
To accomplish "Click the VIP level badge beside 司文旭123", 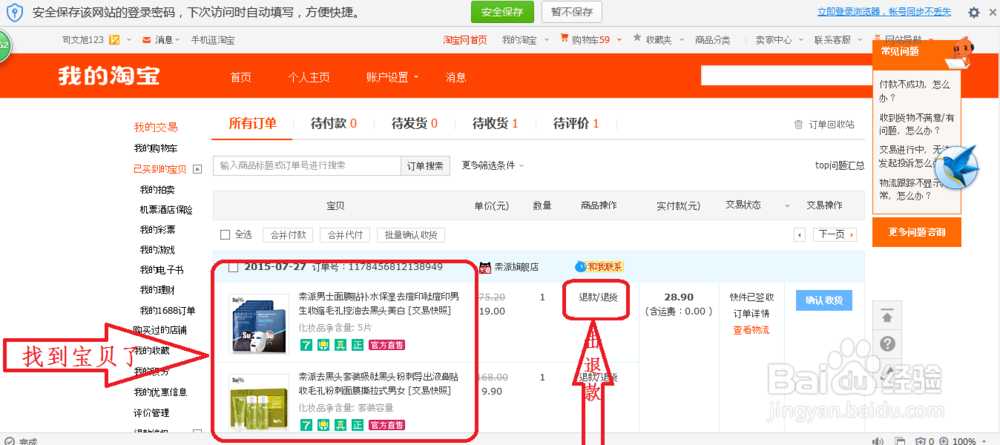I will 114,40.
